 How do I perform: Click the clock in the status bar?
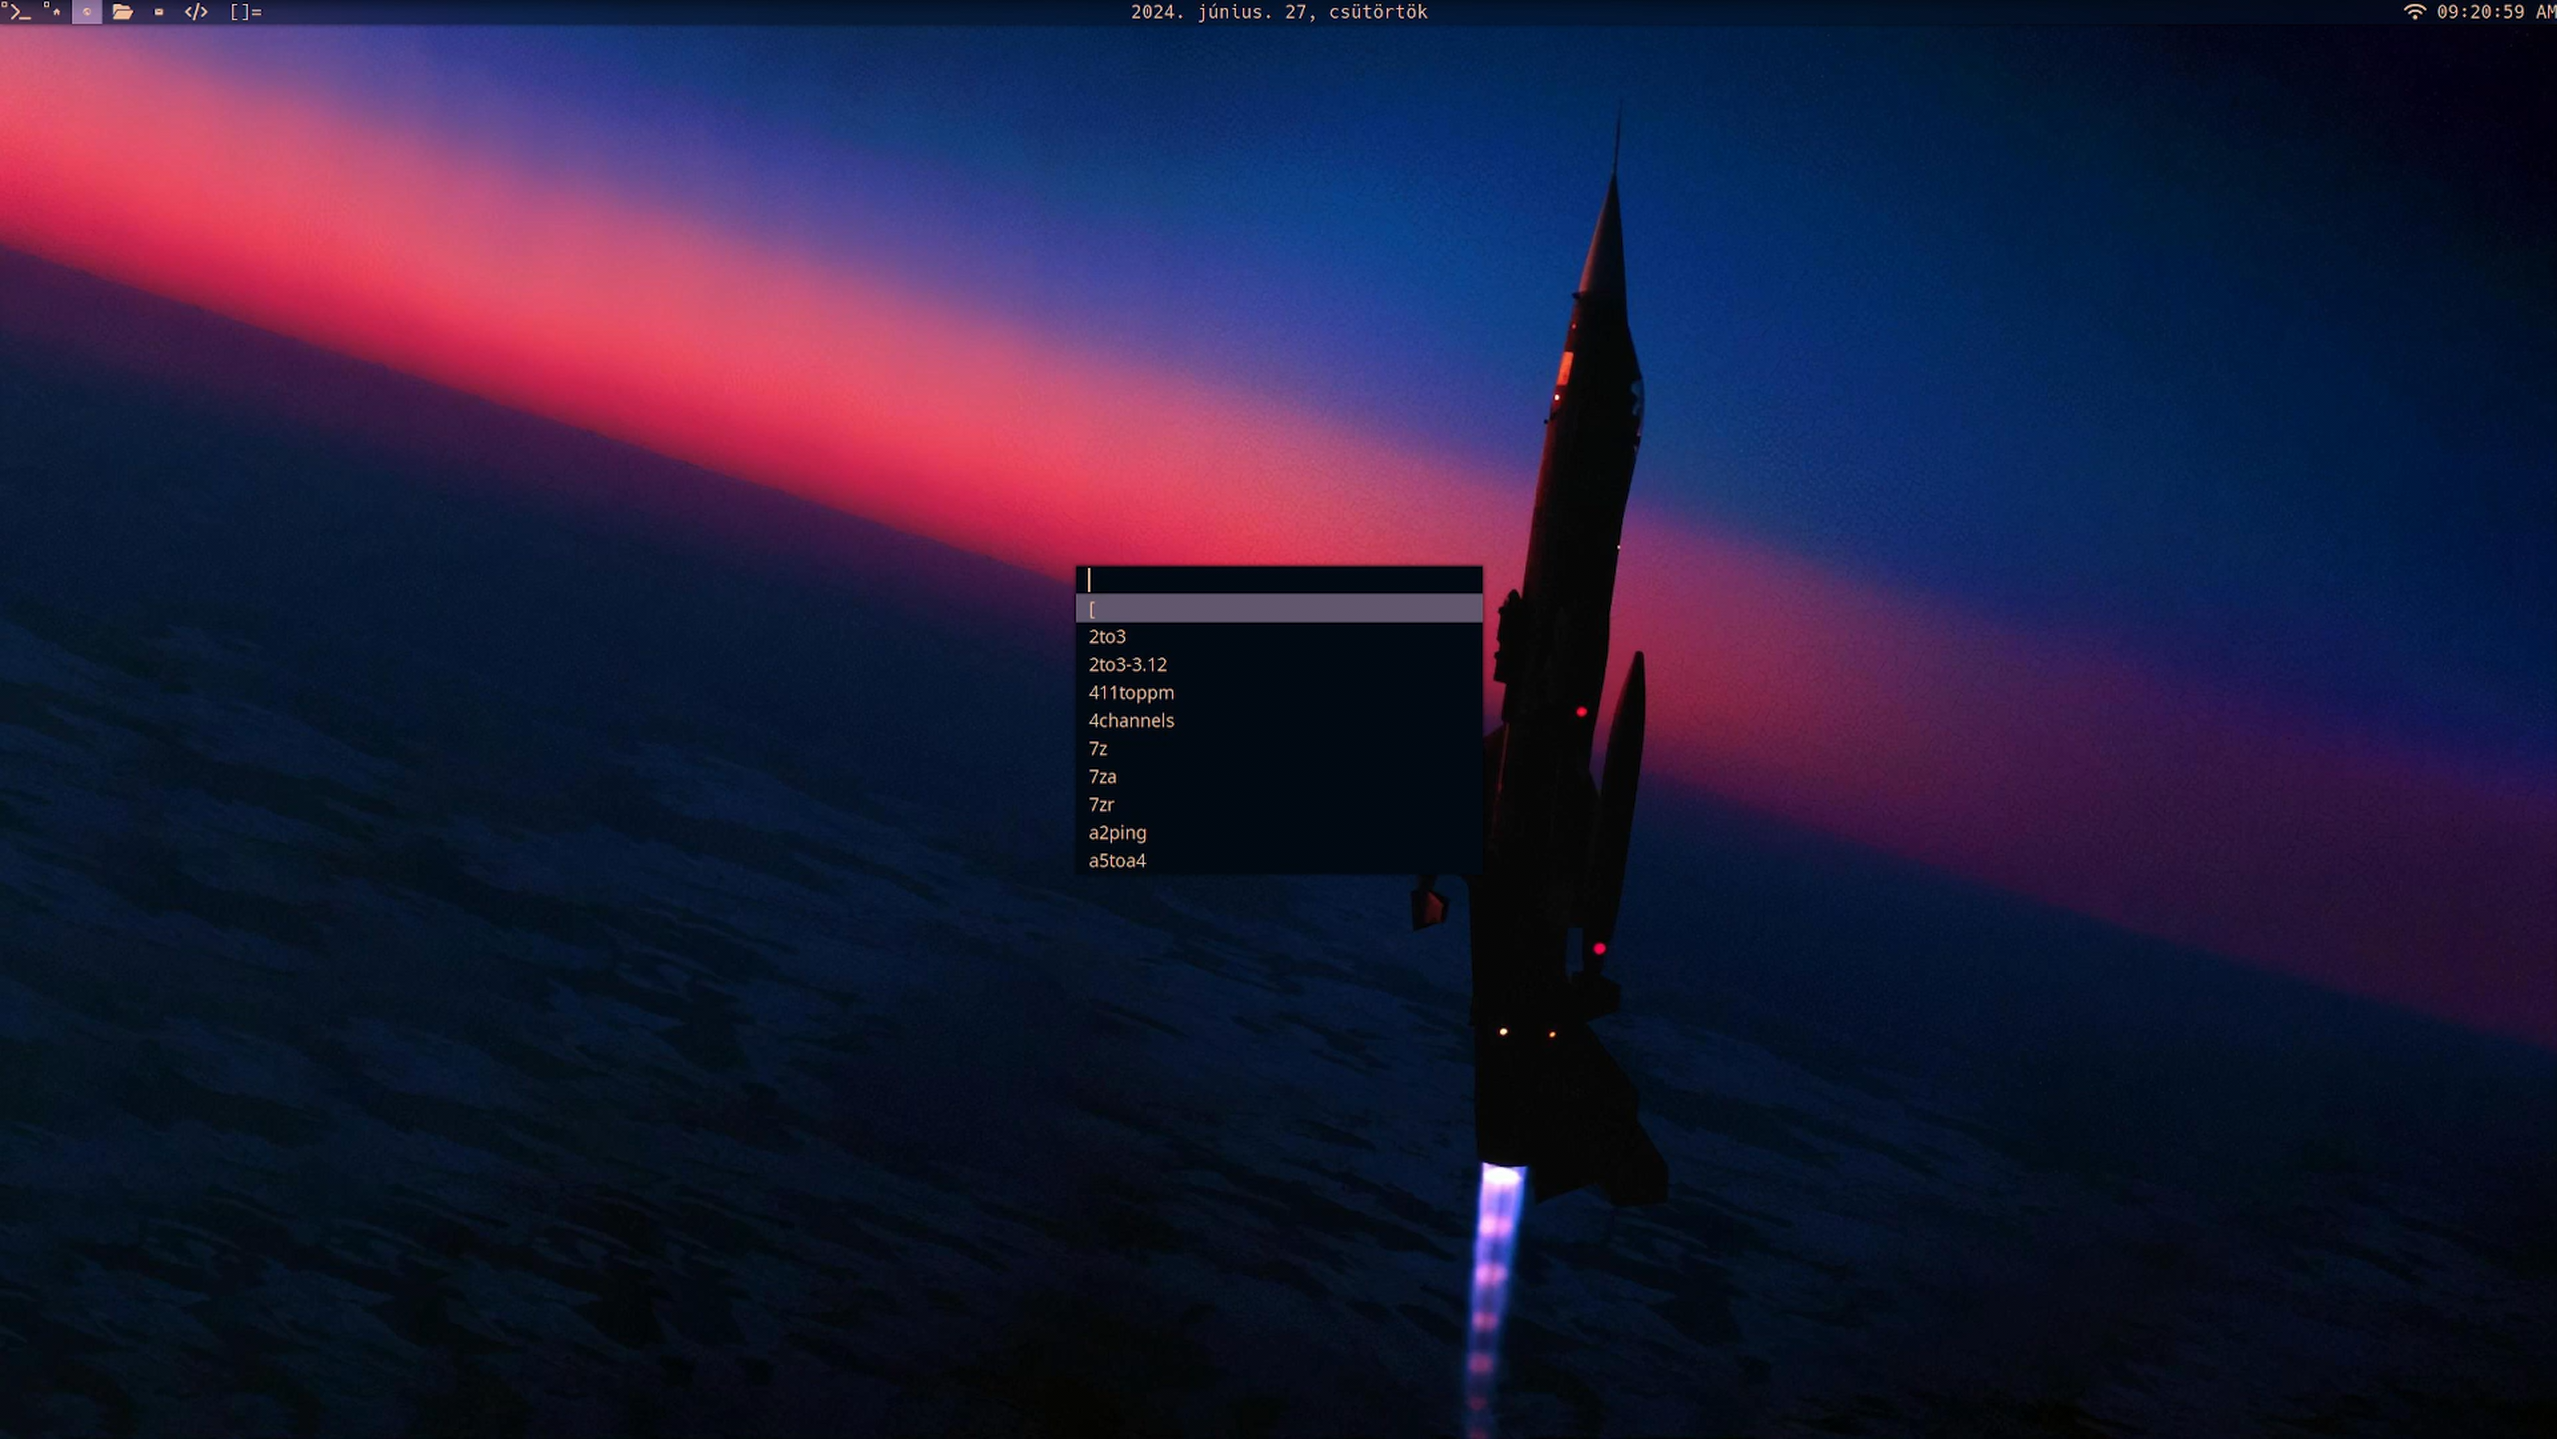coord(2494,12)
